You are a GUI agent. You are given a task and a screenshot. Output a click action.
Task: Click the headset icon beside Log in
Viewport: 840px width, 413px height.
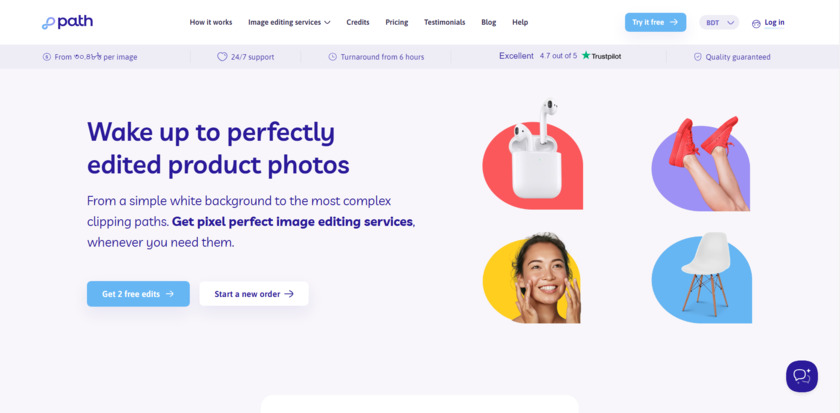tap(756, 24)
